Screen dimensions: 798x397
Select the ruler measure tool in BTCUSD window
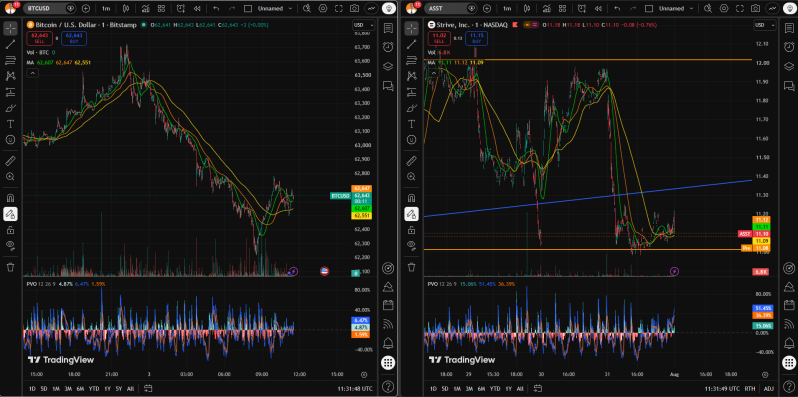coord(10,161)
